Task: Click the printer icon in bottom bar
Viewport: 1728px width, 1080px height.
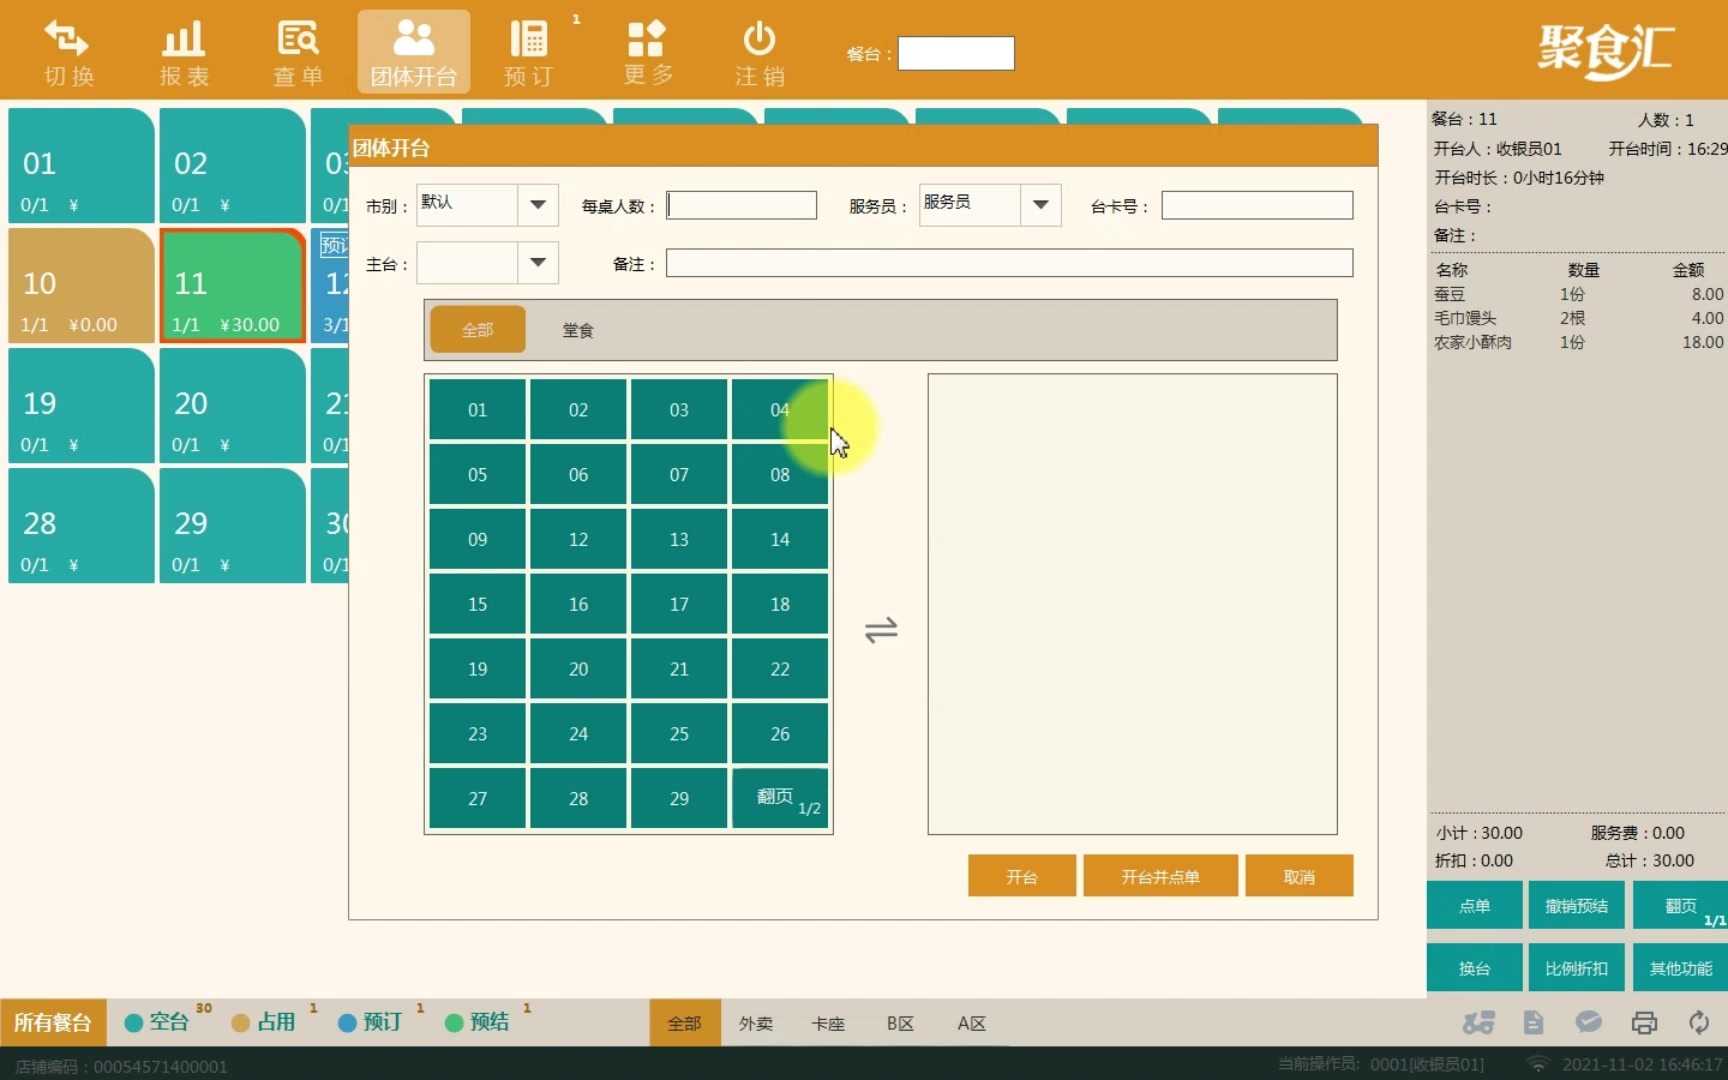Action: pyautogui.click(x=1644, y=1022)
